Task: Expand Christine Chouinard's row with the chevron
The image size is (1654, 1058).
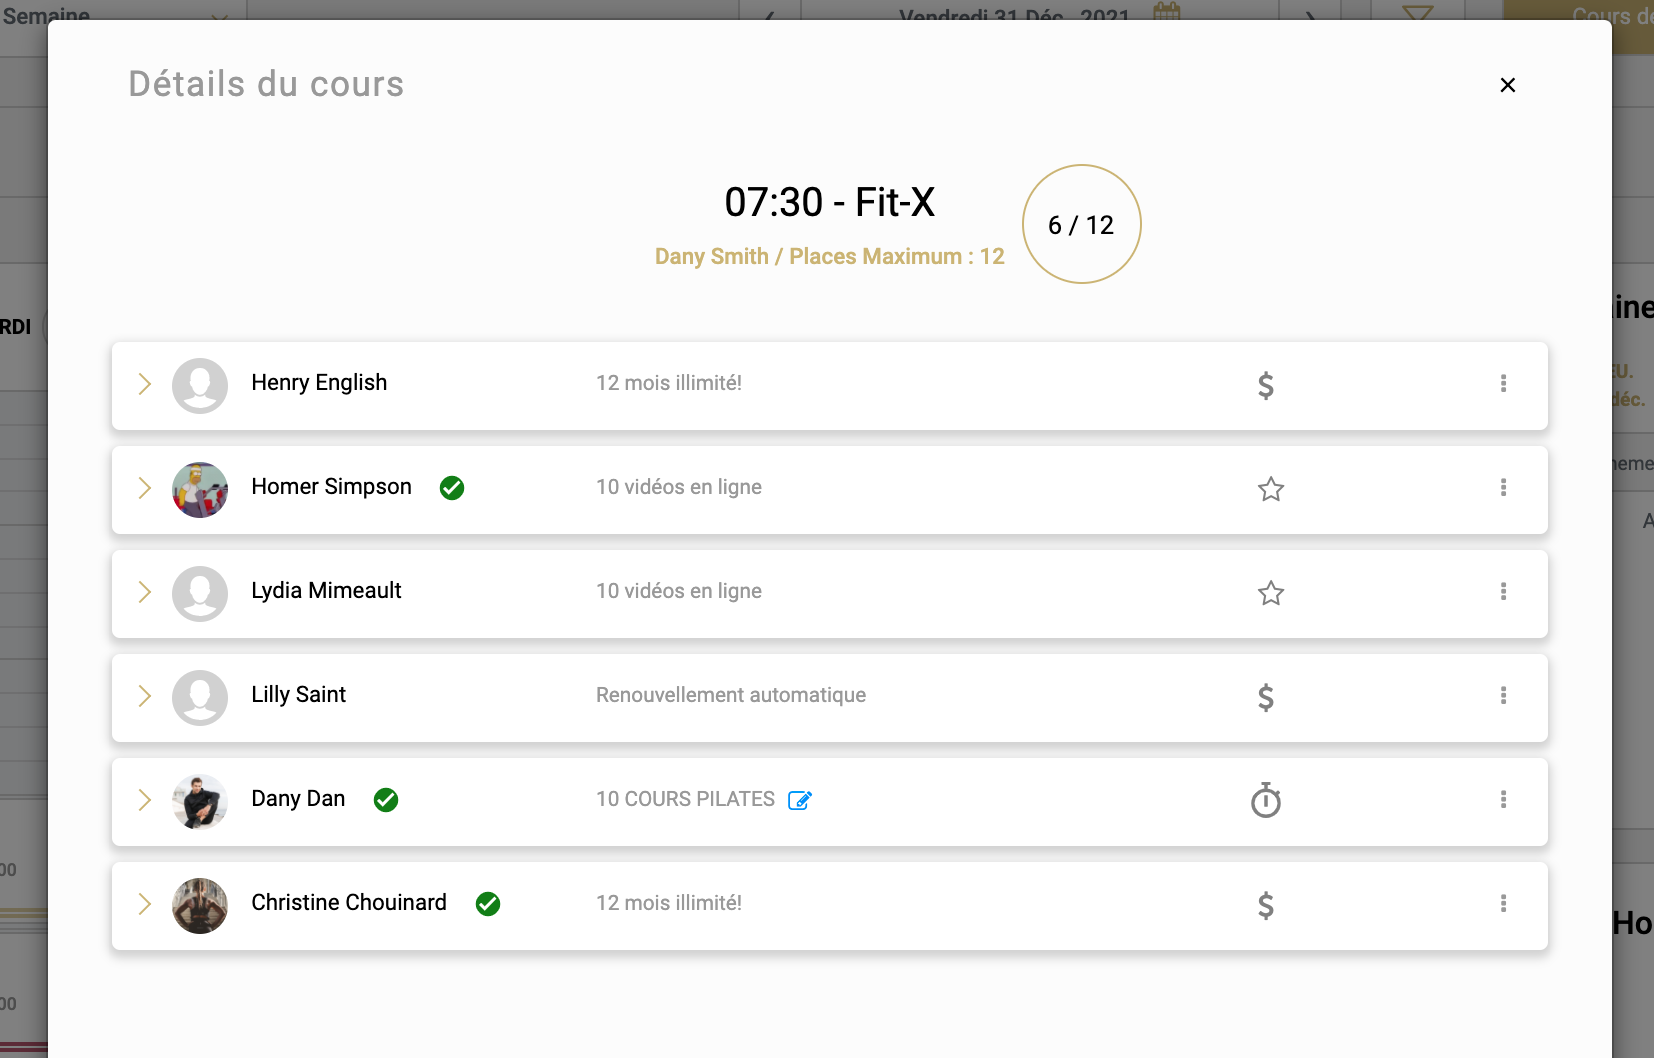Action: pos(145,904)
